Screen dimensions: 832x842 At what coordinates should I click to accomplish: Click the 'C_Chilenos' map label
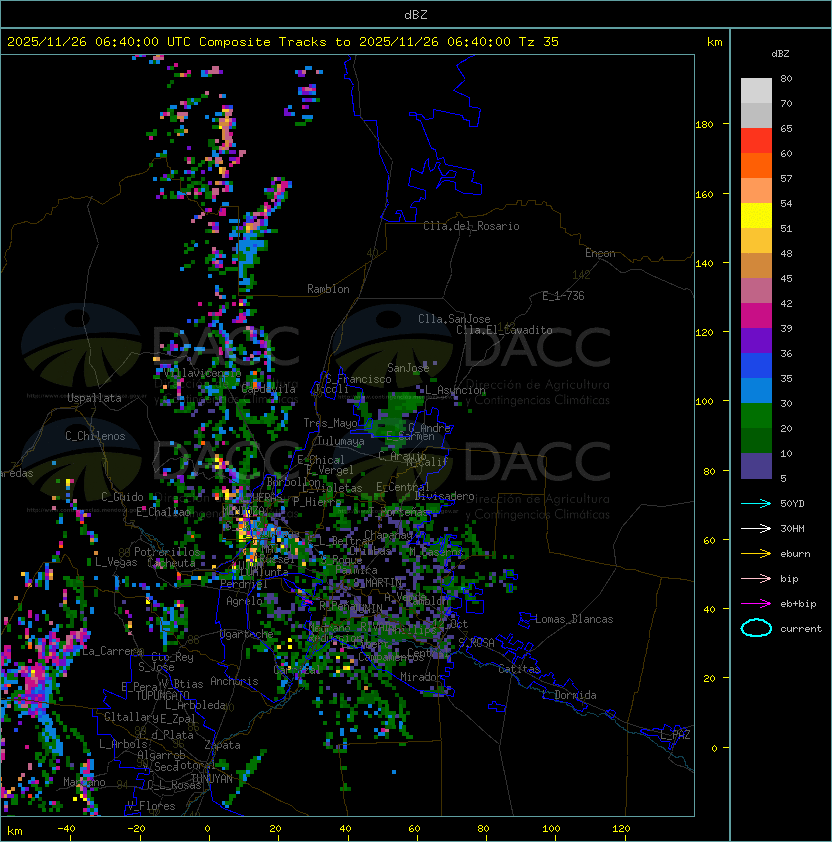pyautogui.click(x=95, y=436)
